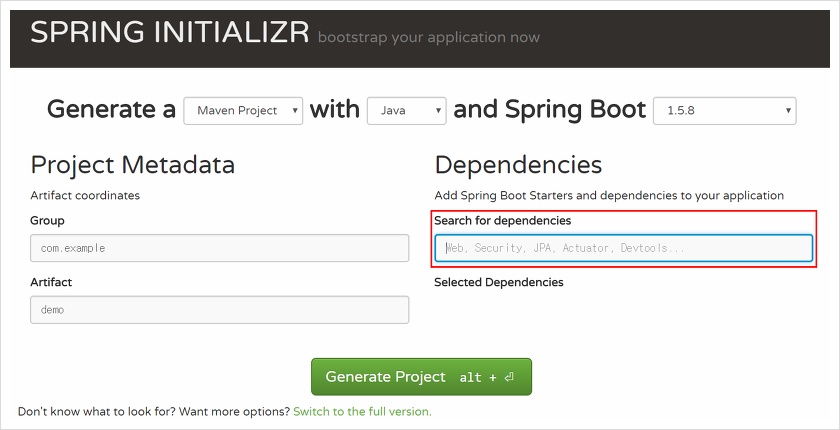Click the Add Spring Boot Starters description
The image size is (840, 430).
click(x=609, y=195)
